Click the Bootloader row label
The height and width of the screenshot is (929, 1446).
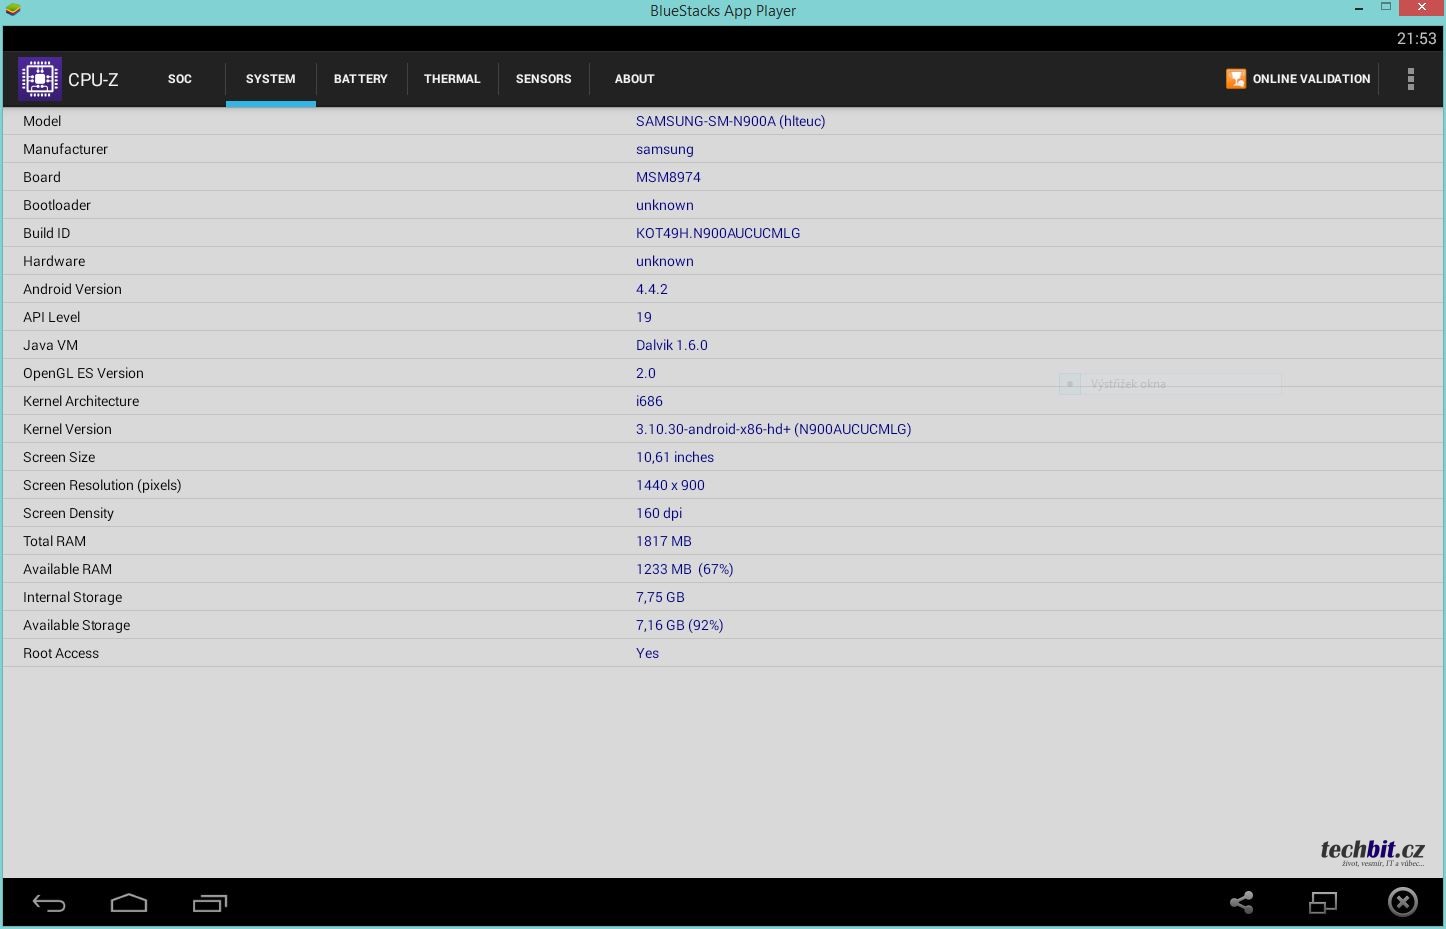pos(57,205)
